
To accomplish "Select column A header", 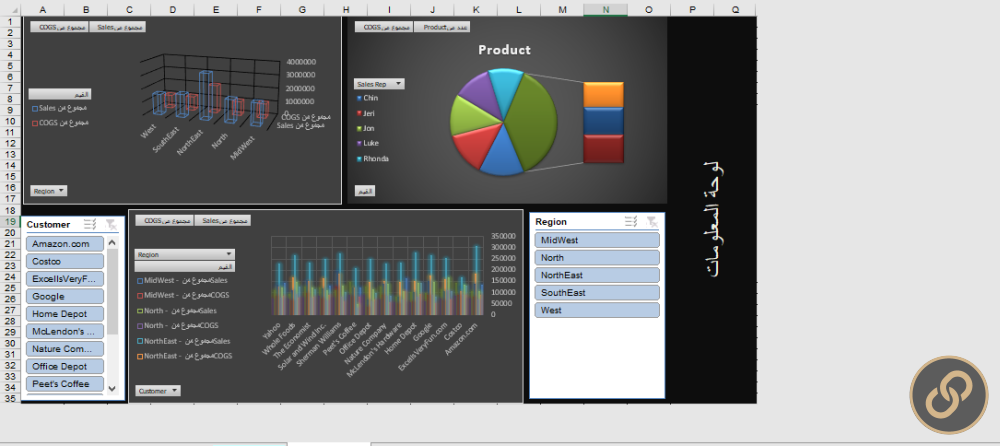I will 42,10.
